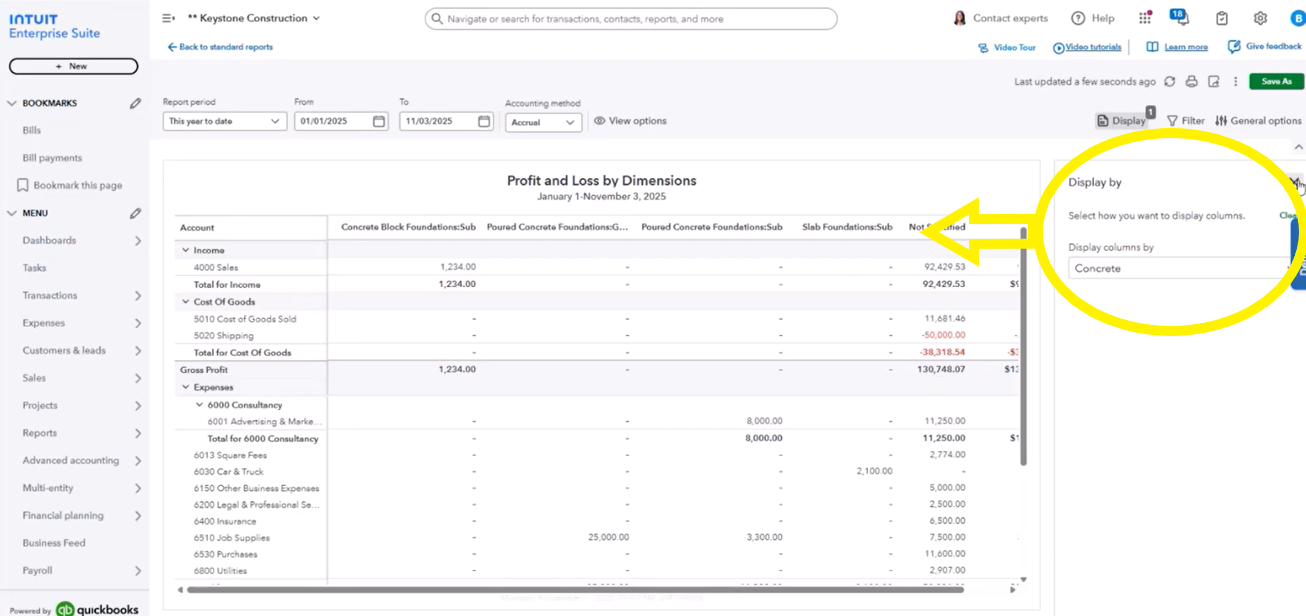Open the Report period dropdown
This screenshot has height=616, width=1306.
(225, 121)
